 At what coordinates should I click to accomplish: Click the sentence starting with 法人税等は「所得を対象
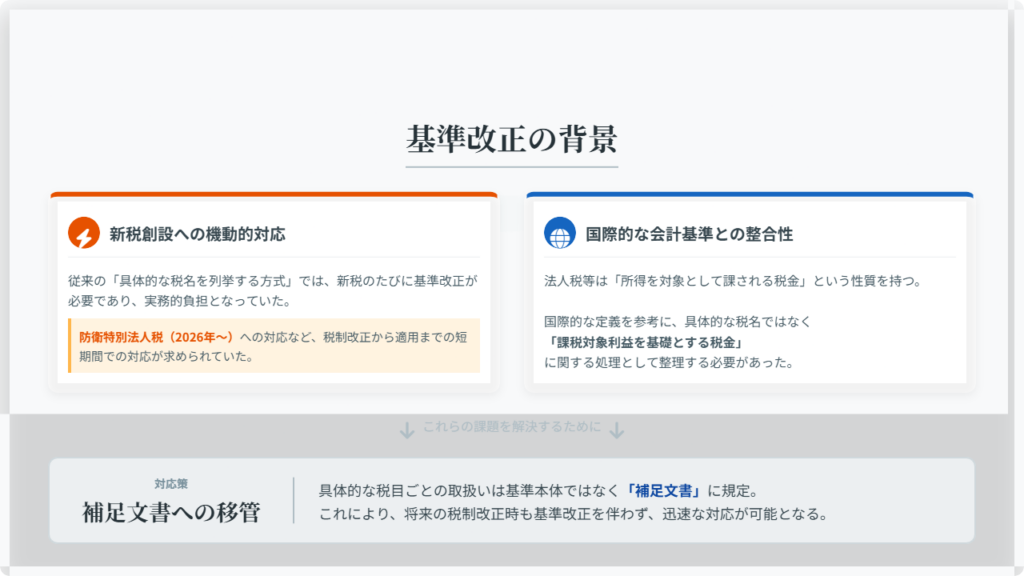731,281
